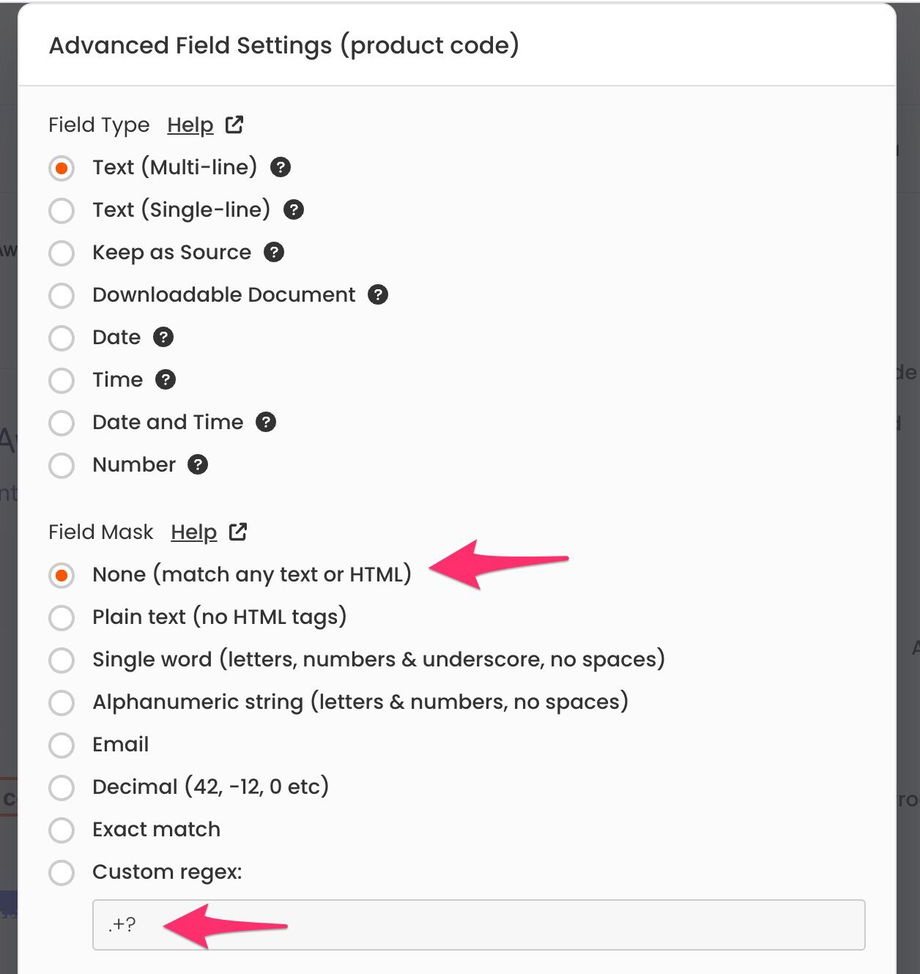Click help icon beside Text (Multi-line)

[281, 167]
